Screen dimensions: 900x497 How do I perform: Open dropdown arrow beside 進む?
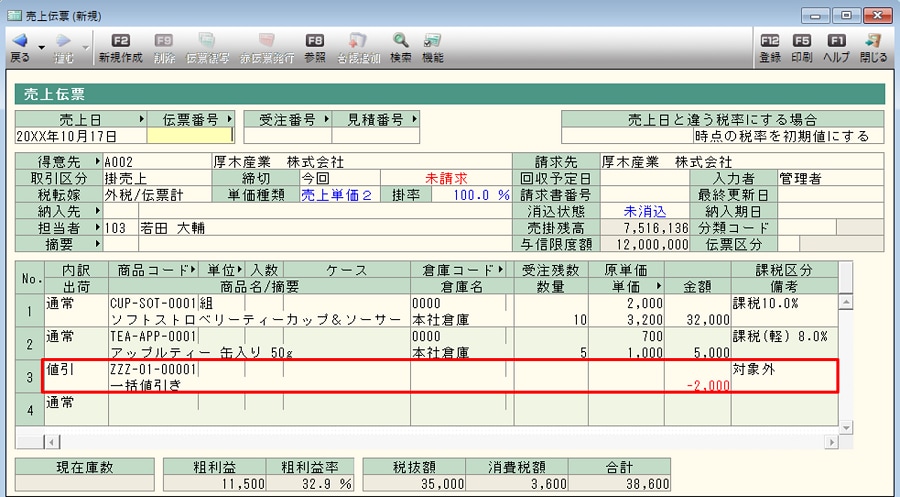point(85,47)
